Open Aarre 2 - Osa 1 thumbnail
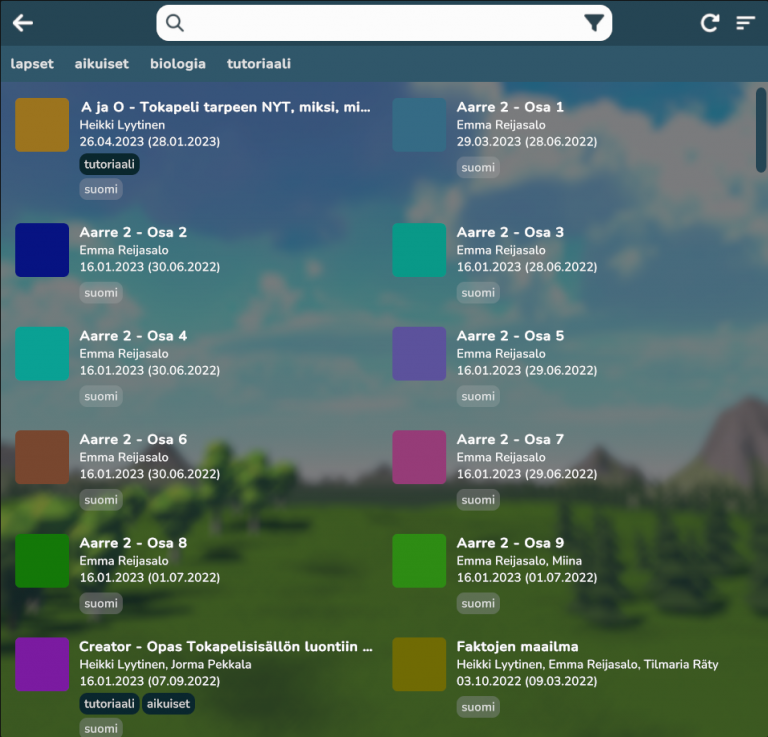 (x=419, y=125)
